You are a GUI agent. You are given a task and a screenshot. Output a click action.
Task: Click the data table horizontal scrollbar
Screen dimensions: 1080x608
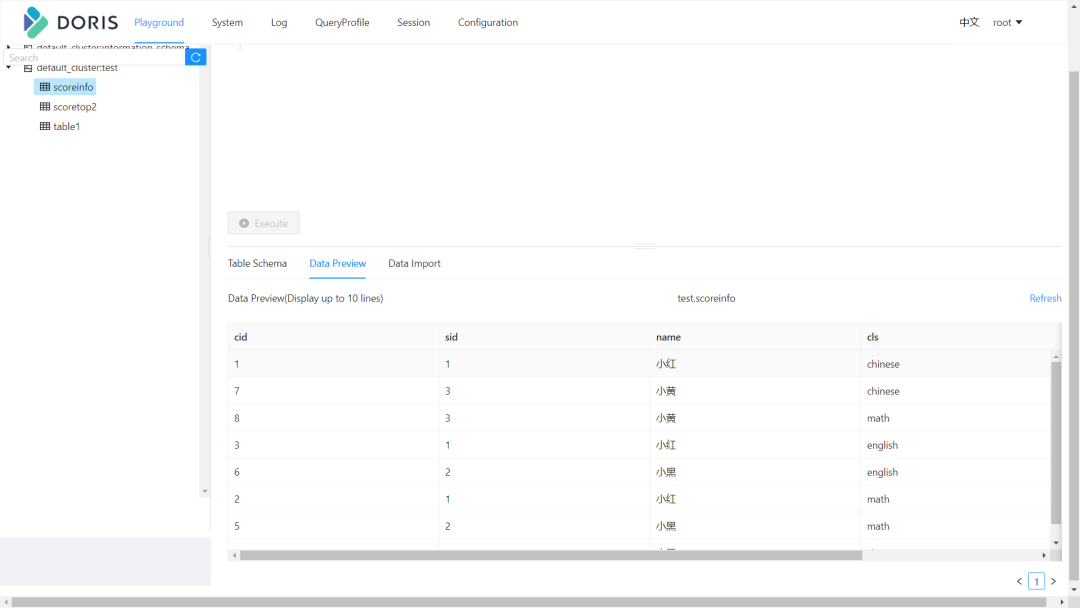(551, 555)
